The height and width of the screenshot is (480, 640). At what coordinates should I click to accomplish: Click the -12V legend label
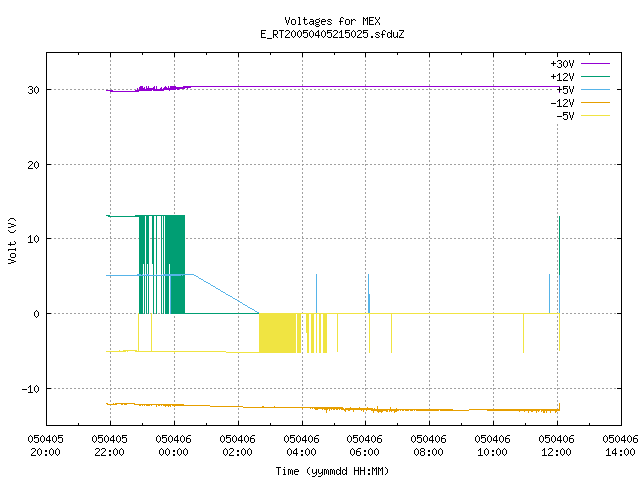pyautogui.click(x=562, y=103)
